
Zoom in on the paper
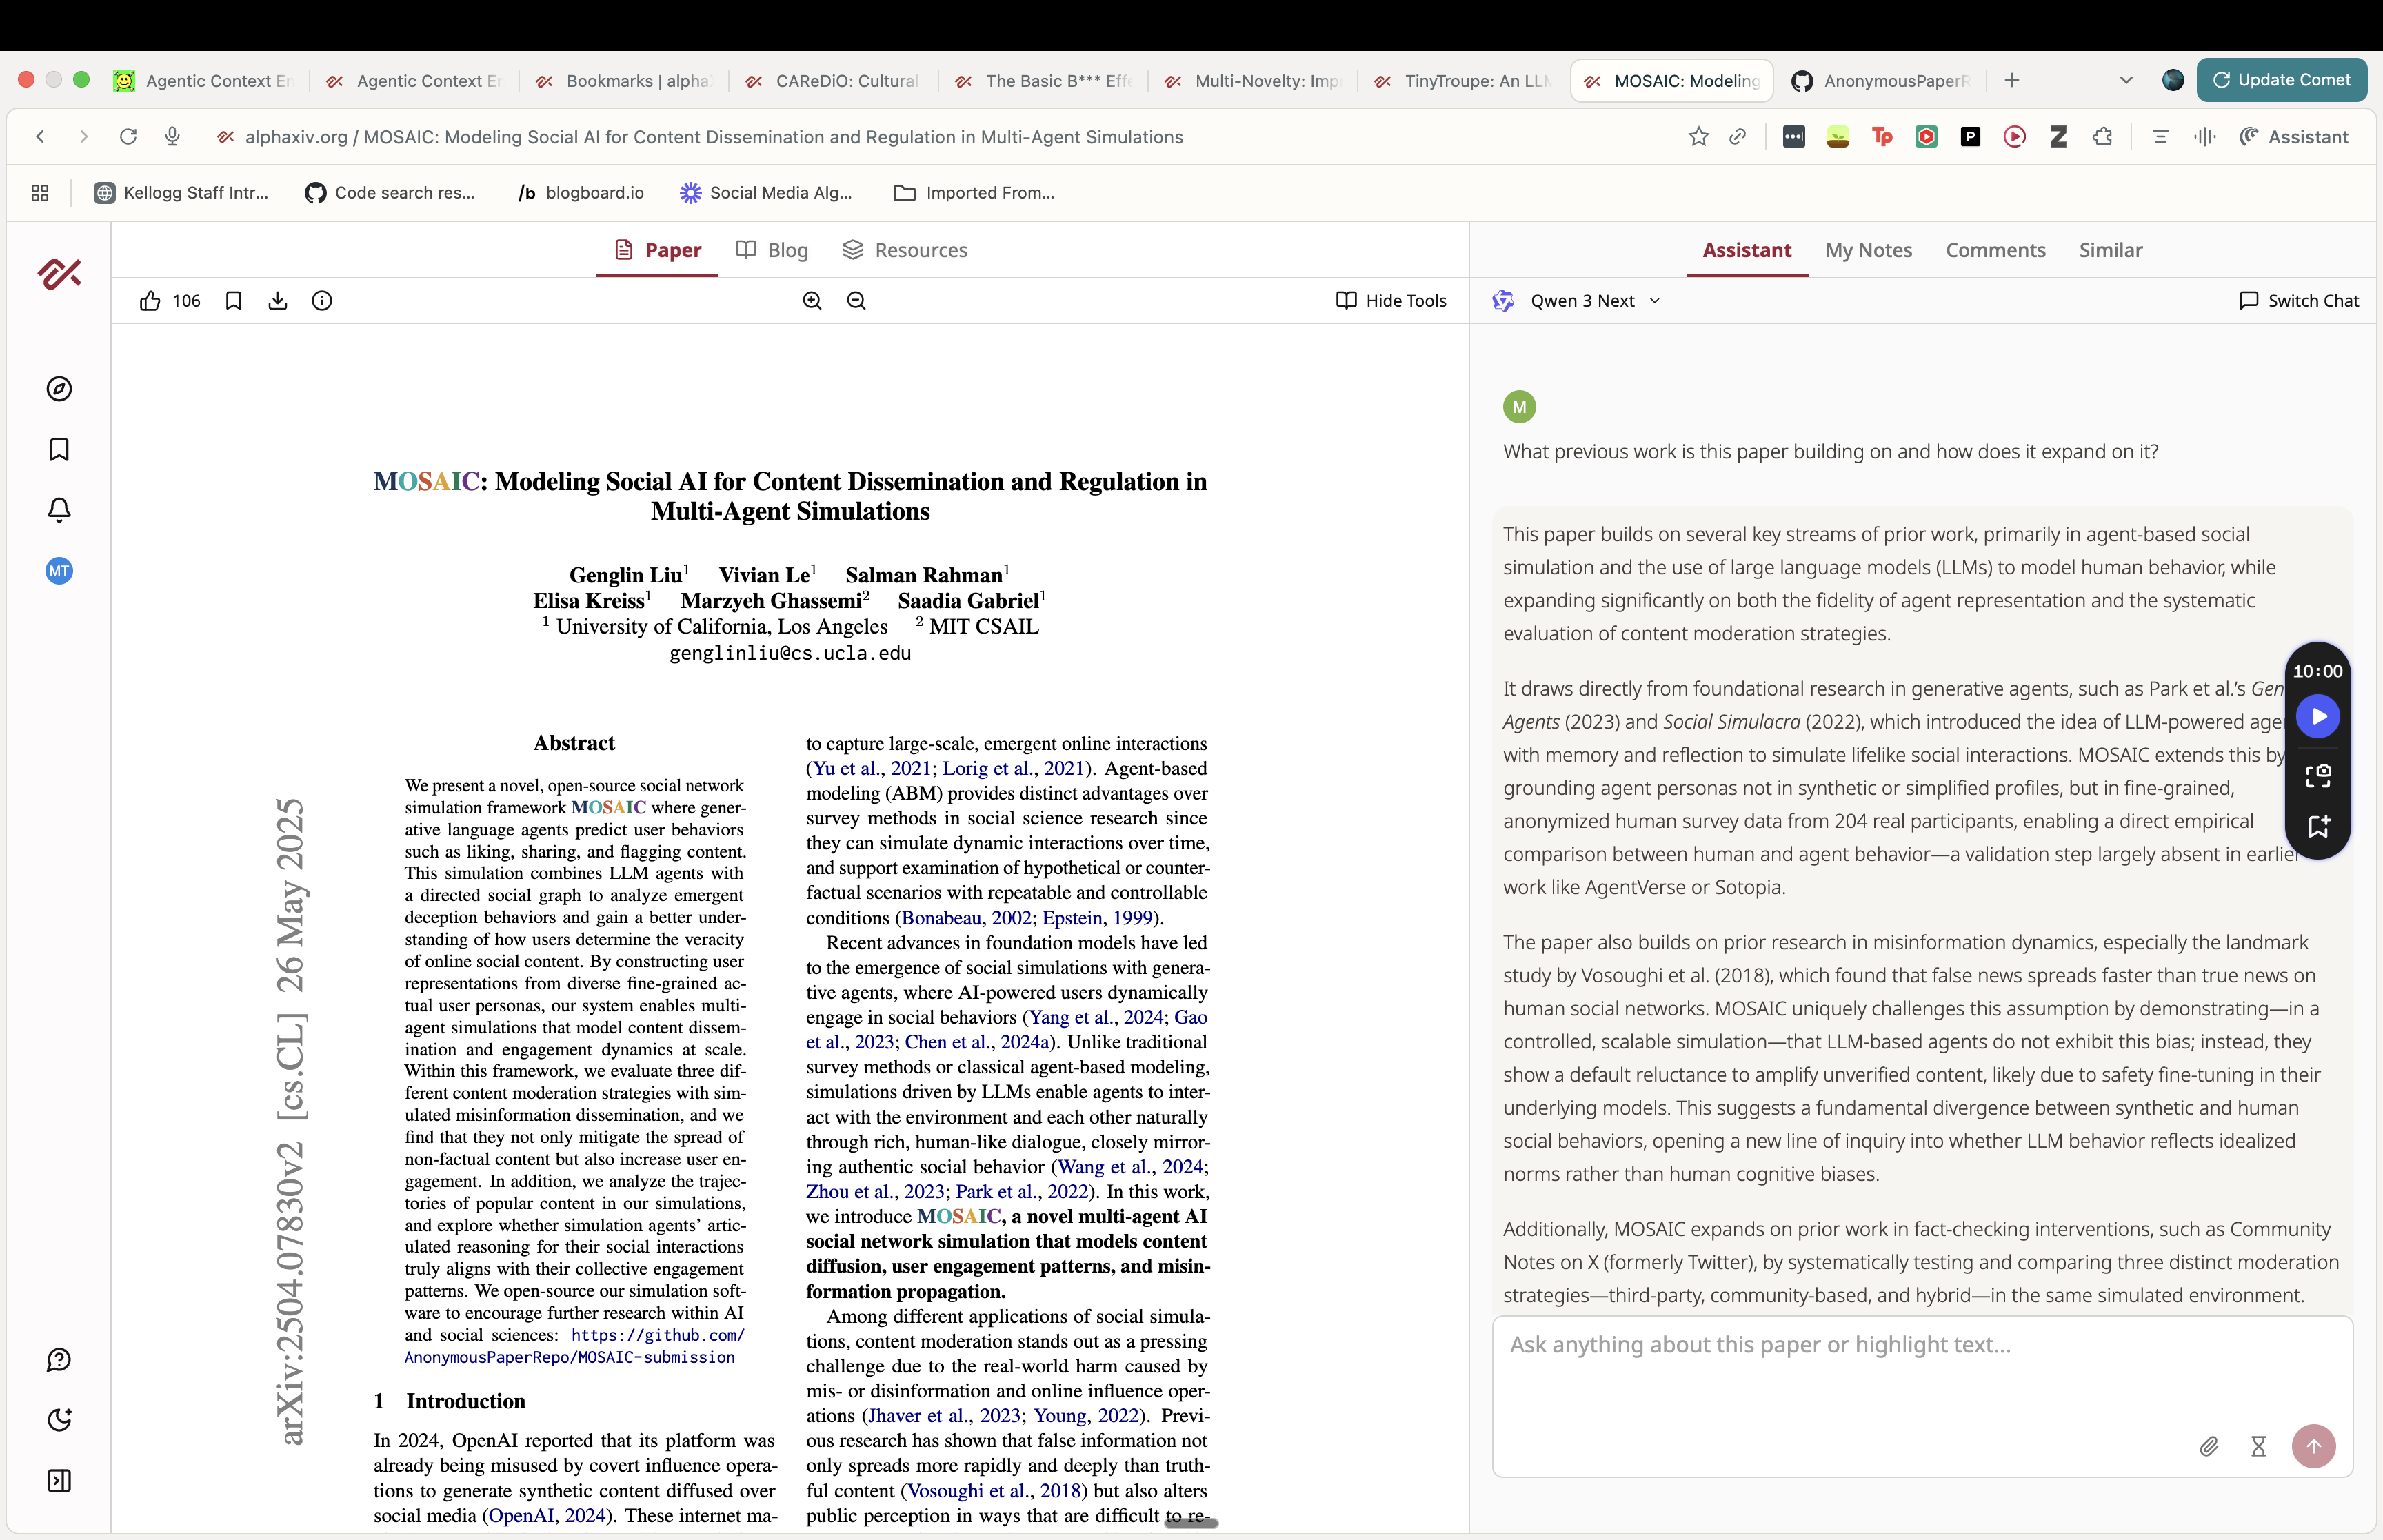tap(812, 301)
